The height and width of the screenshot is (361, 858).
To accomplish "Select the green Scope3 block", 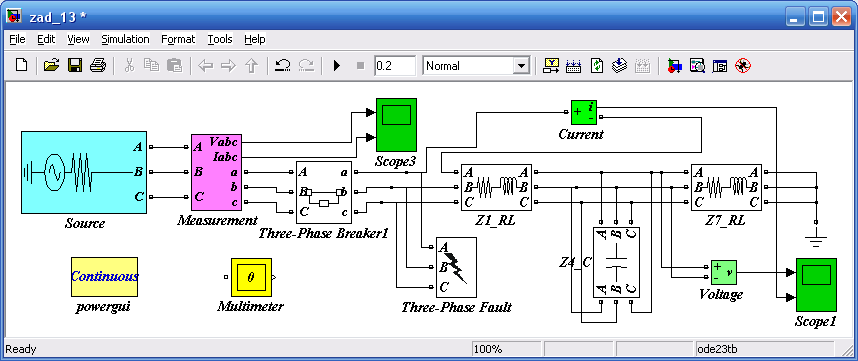I will pos(396,125).
